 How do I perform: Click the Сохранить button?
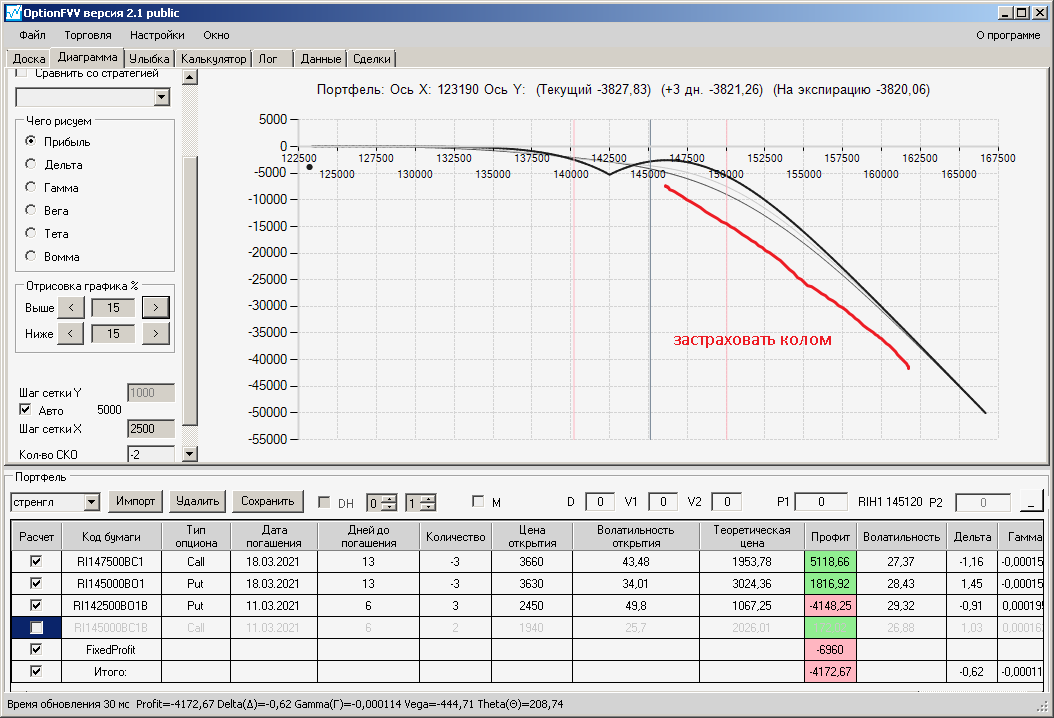point(268,501)
